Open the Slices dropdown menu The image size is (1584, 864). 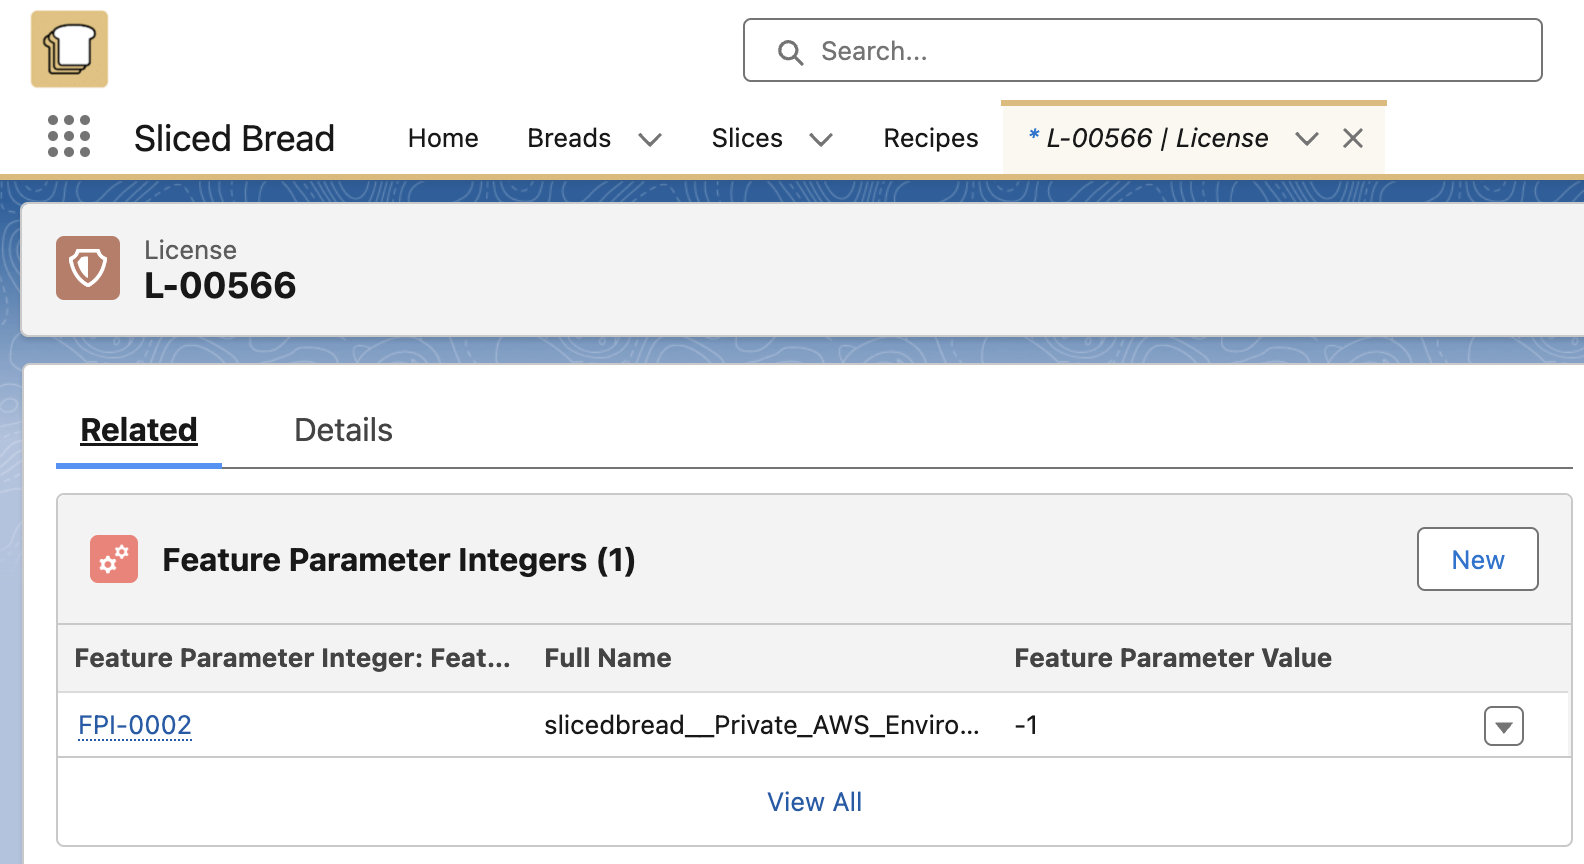pos(821,140)
